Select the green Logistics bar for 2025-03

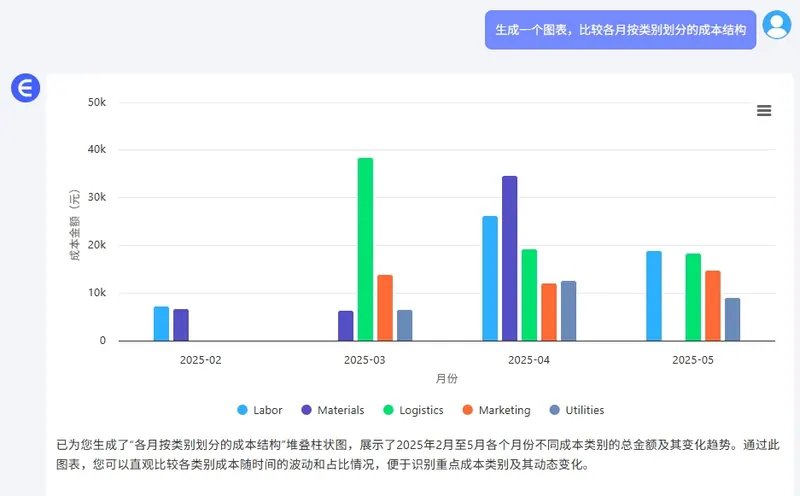point(365,249)
